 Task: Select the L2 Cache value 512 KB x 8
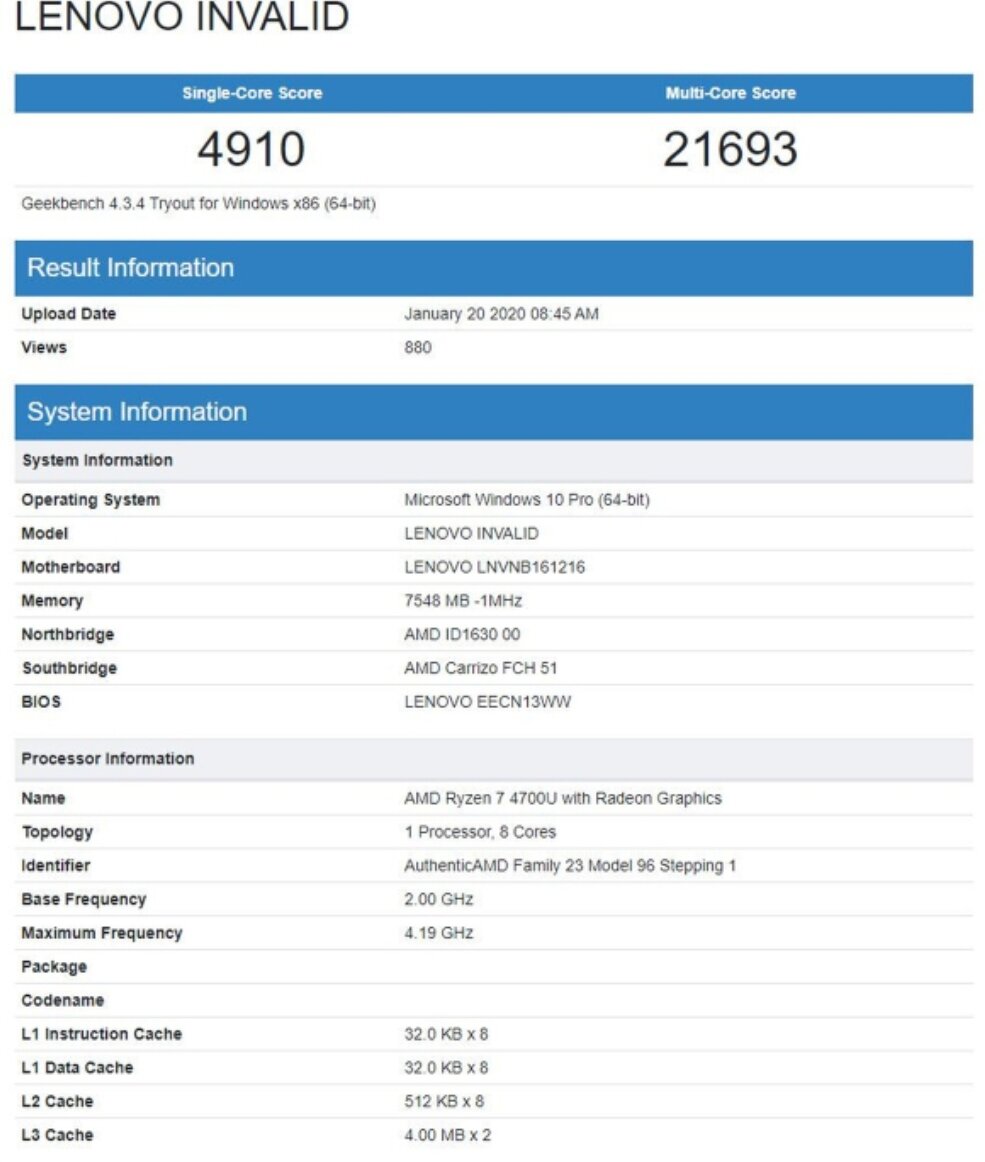pyautogui.click(x=443, y=1102)
